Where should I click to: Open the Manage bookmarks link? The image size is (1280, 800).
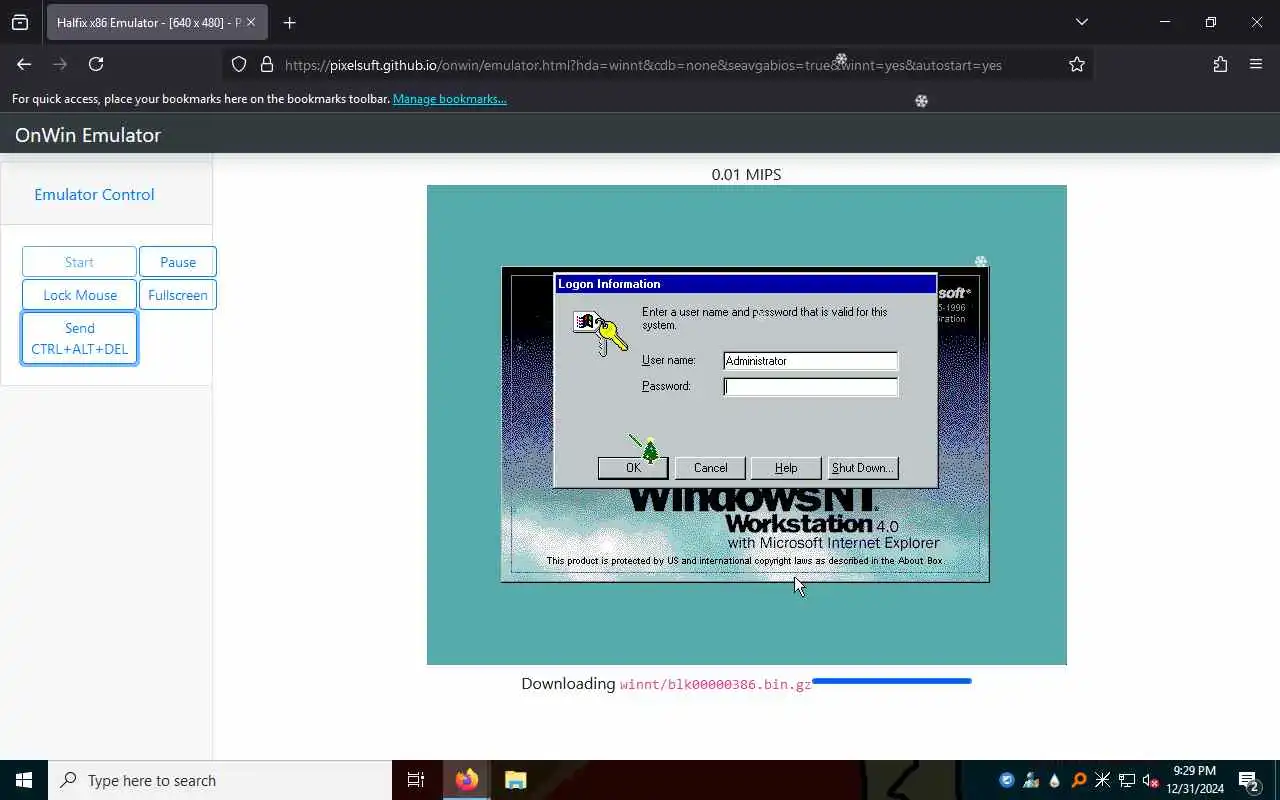click(x=450, y=99)
